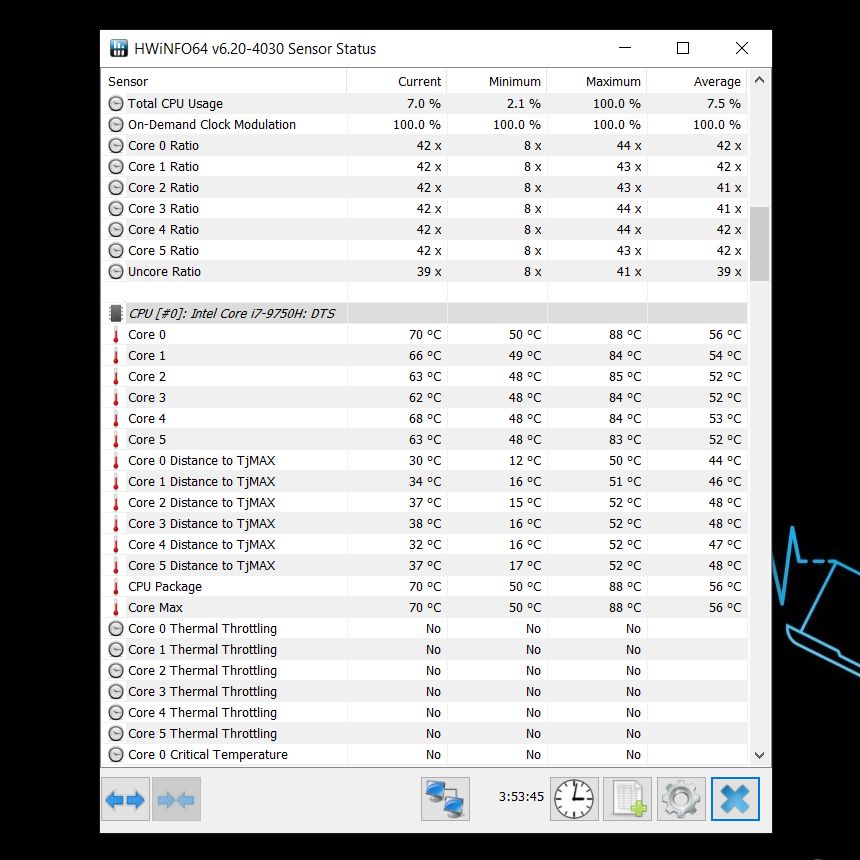
Task: Click the Total CPU Usage average value 7.5 %
Action: tap(724, 104)
